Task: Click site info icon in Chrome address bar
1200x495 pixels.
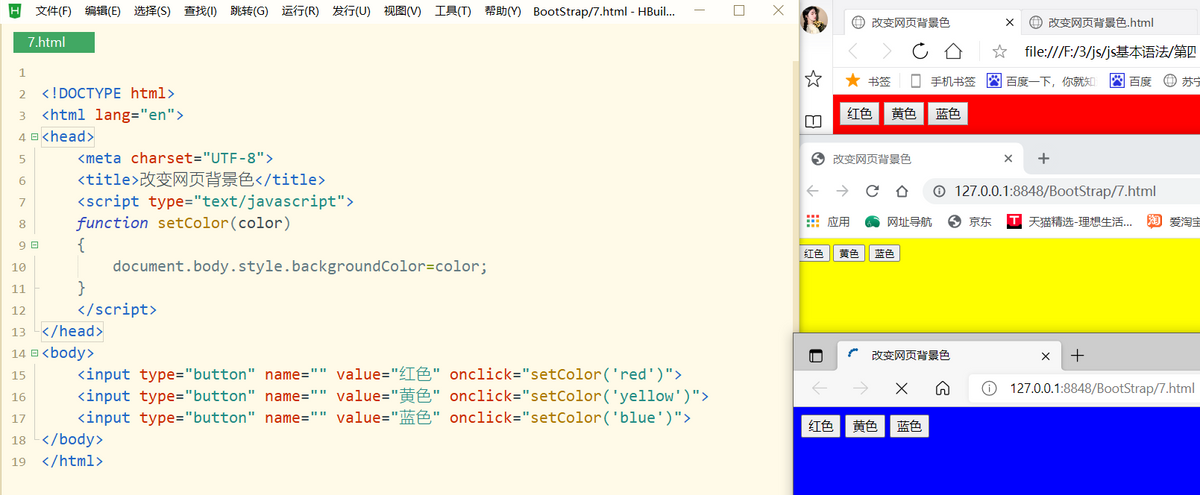Action: 940,191
